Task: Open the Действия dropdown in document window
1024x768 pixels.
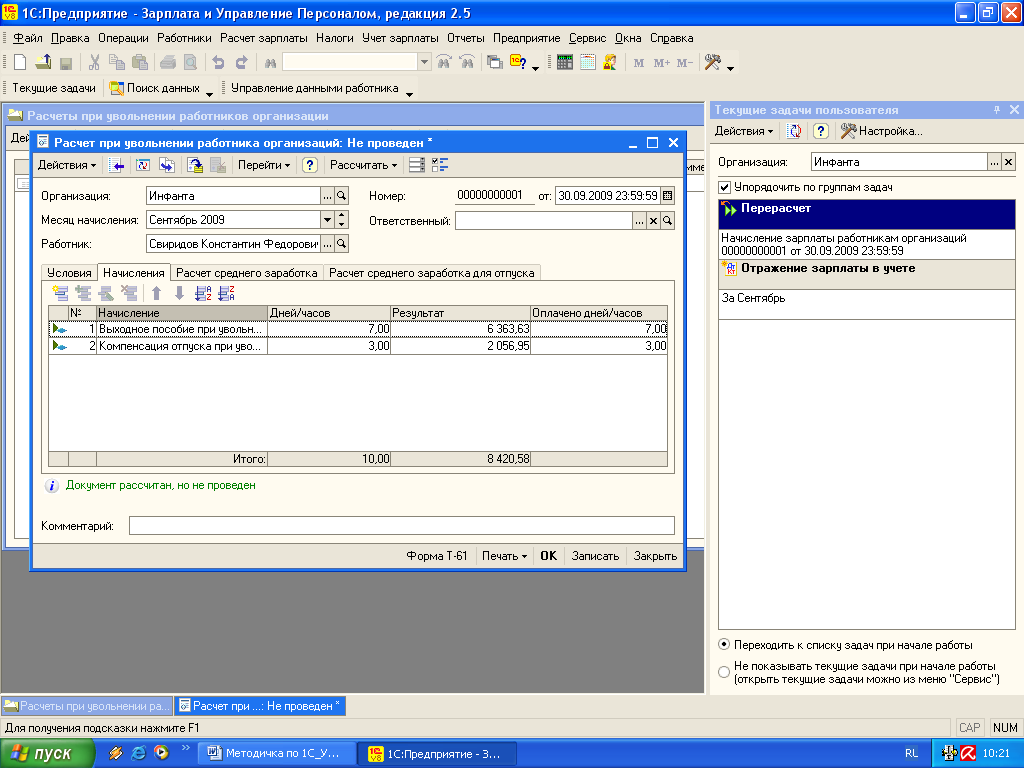Action: point(67,165)
